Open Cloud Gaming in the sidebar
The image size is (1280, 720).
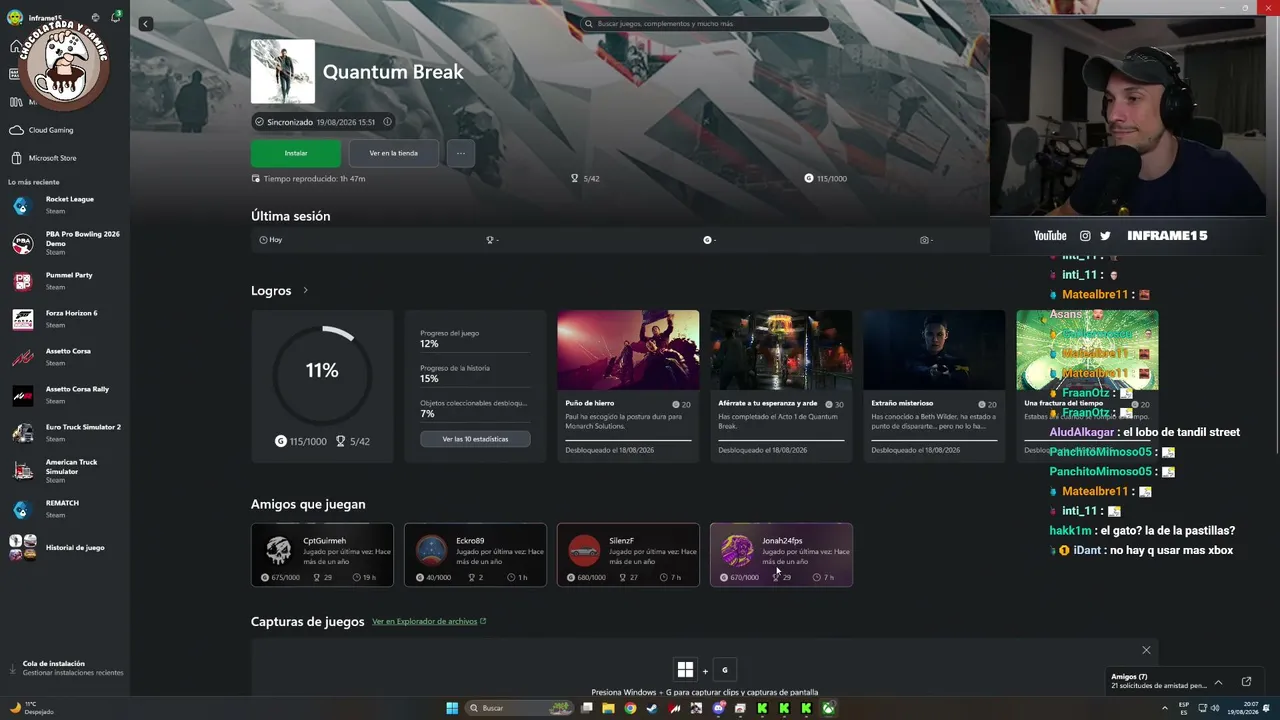coord(65,130)
